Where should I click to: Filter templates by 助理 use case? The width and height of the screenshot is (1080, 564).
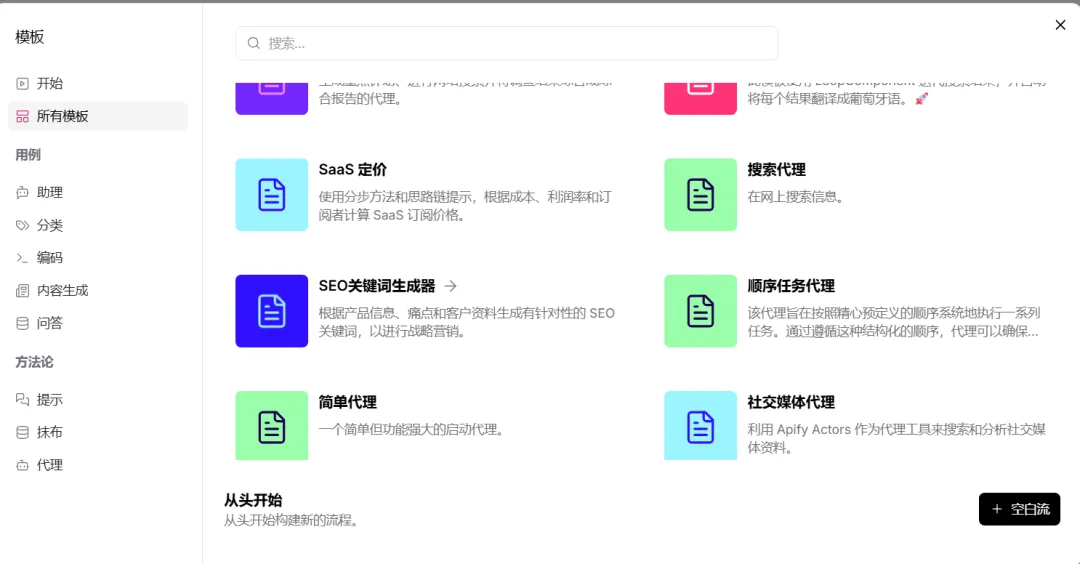pos(50,192)
